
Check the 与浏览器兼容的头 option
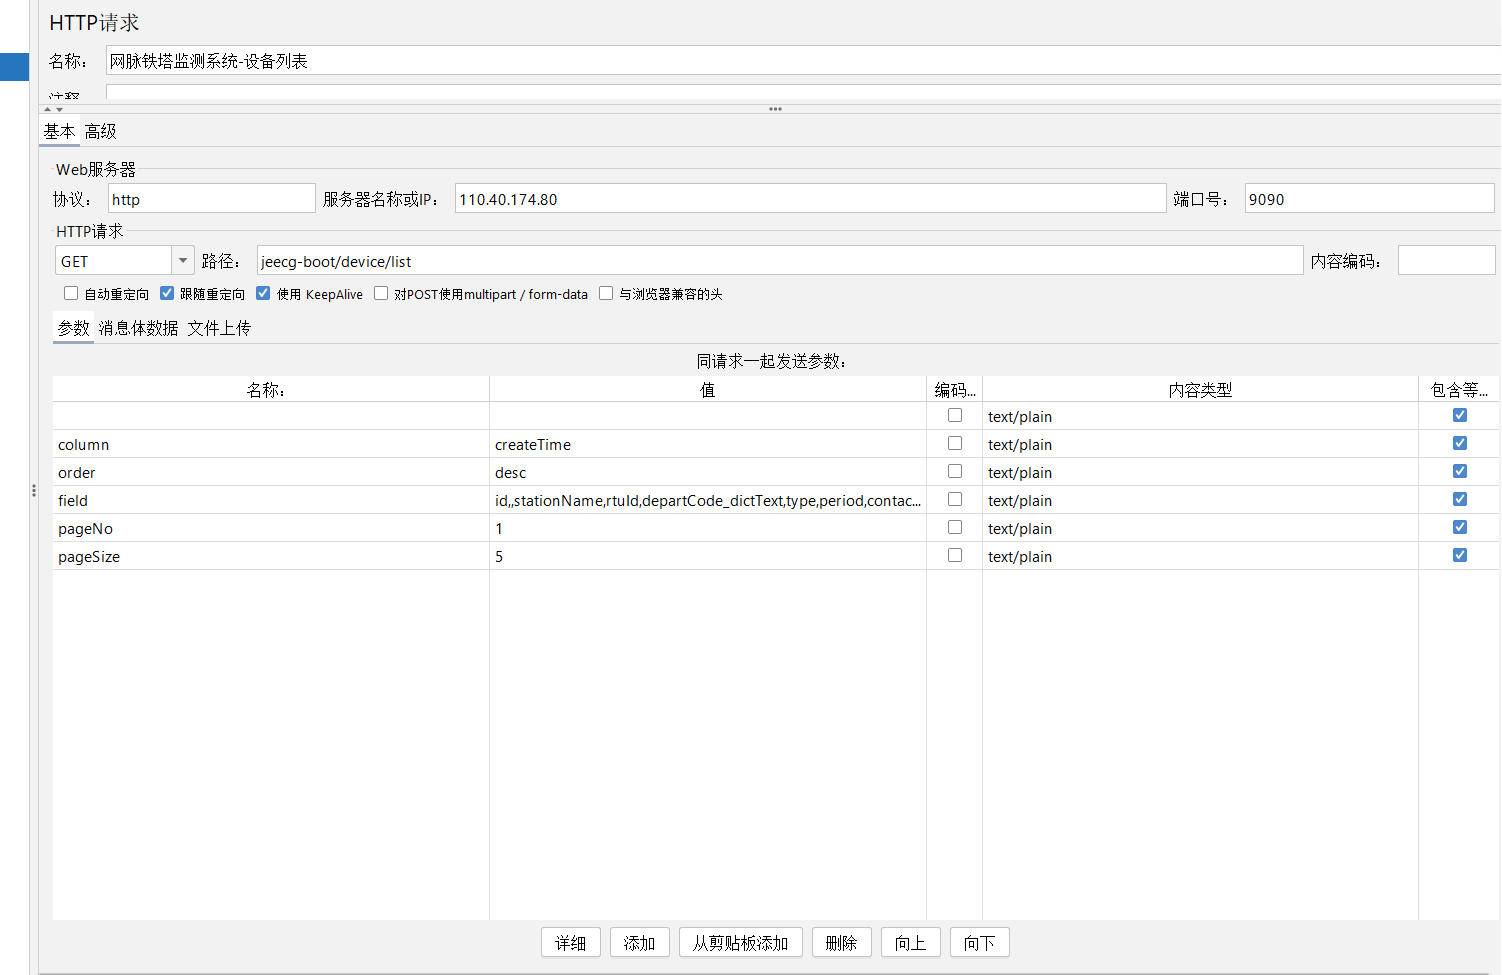[x=606, y=294]
